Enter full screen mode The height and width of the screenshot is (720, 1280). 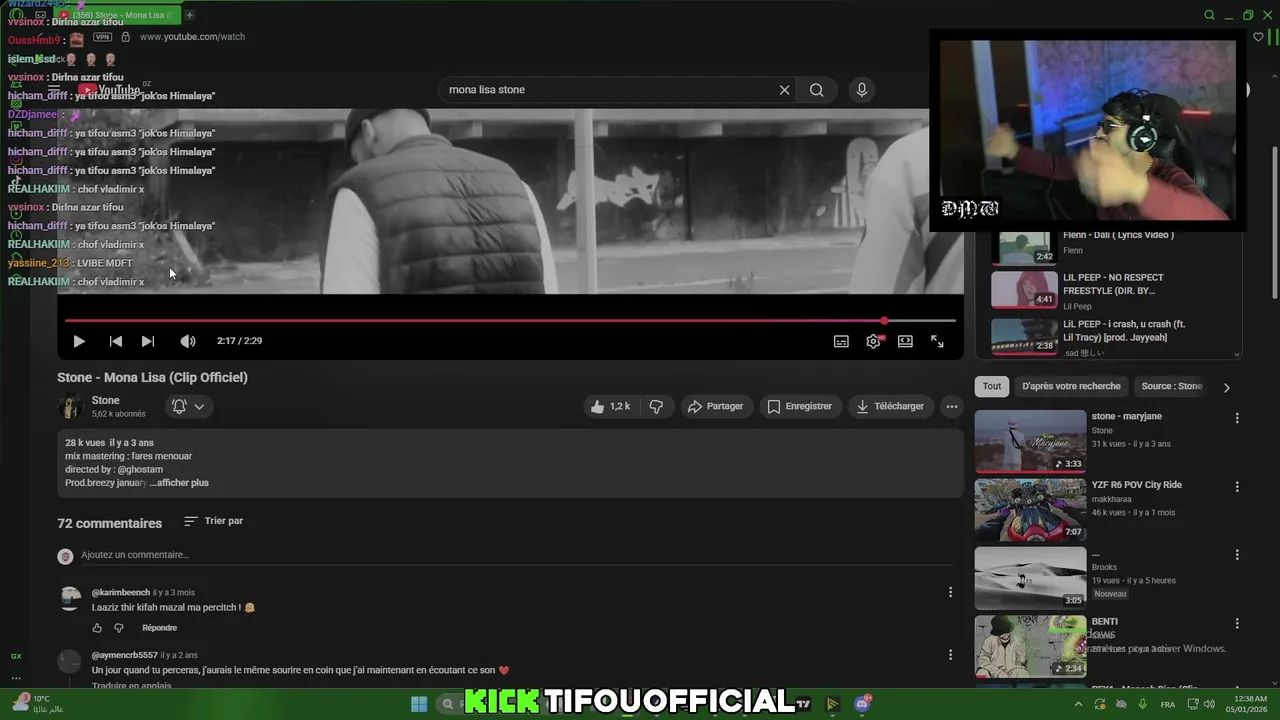pos(937,341)
